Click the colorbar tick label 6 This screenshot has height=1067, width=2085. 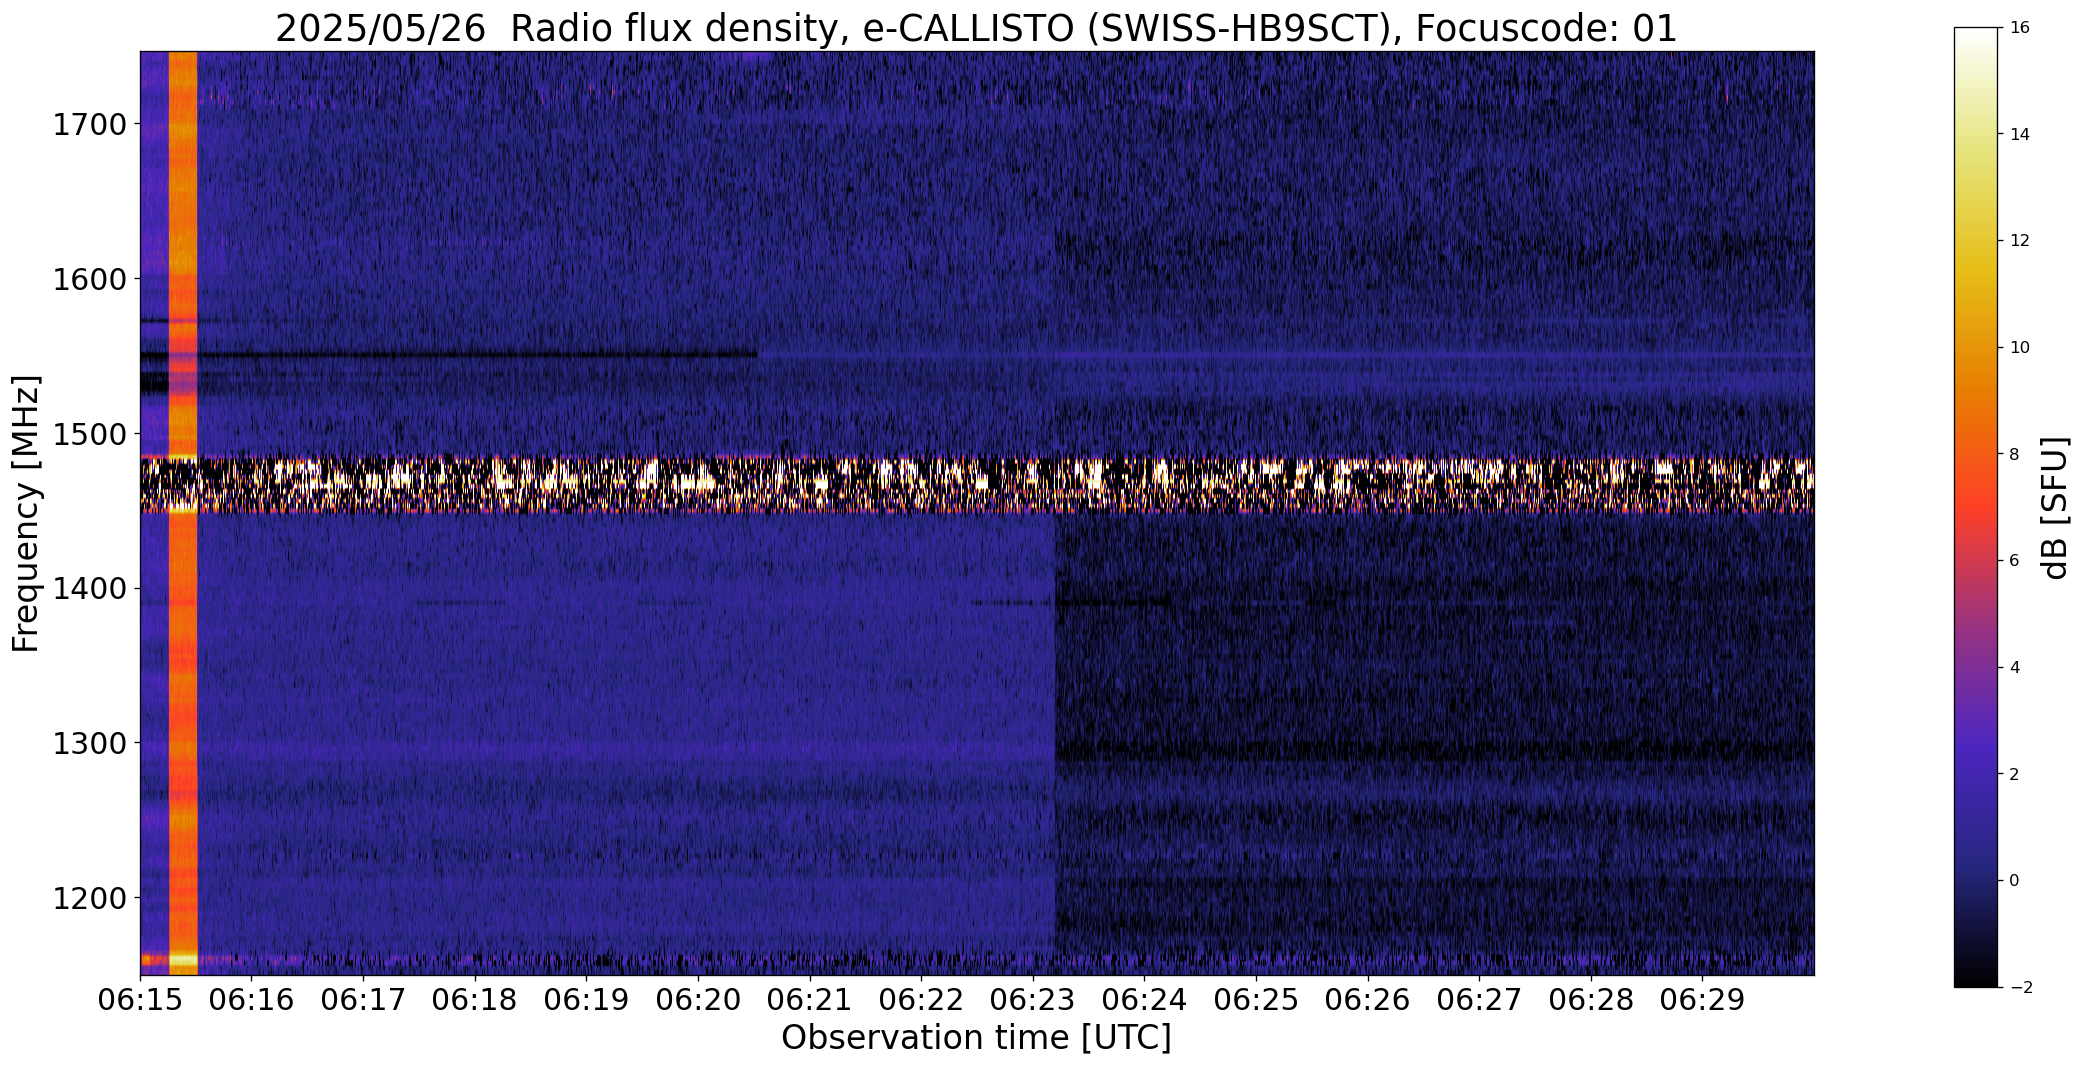2014,561
